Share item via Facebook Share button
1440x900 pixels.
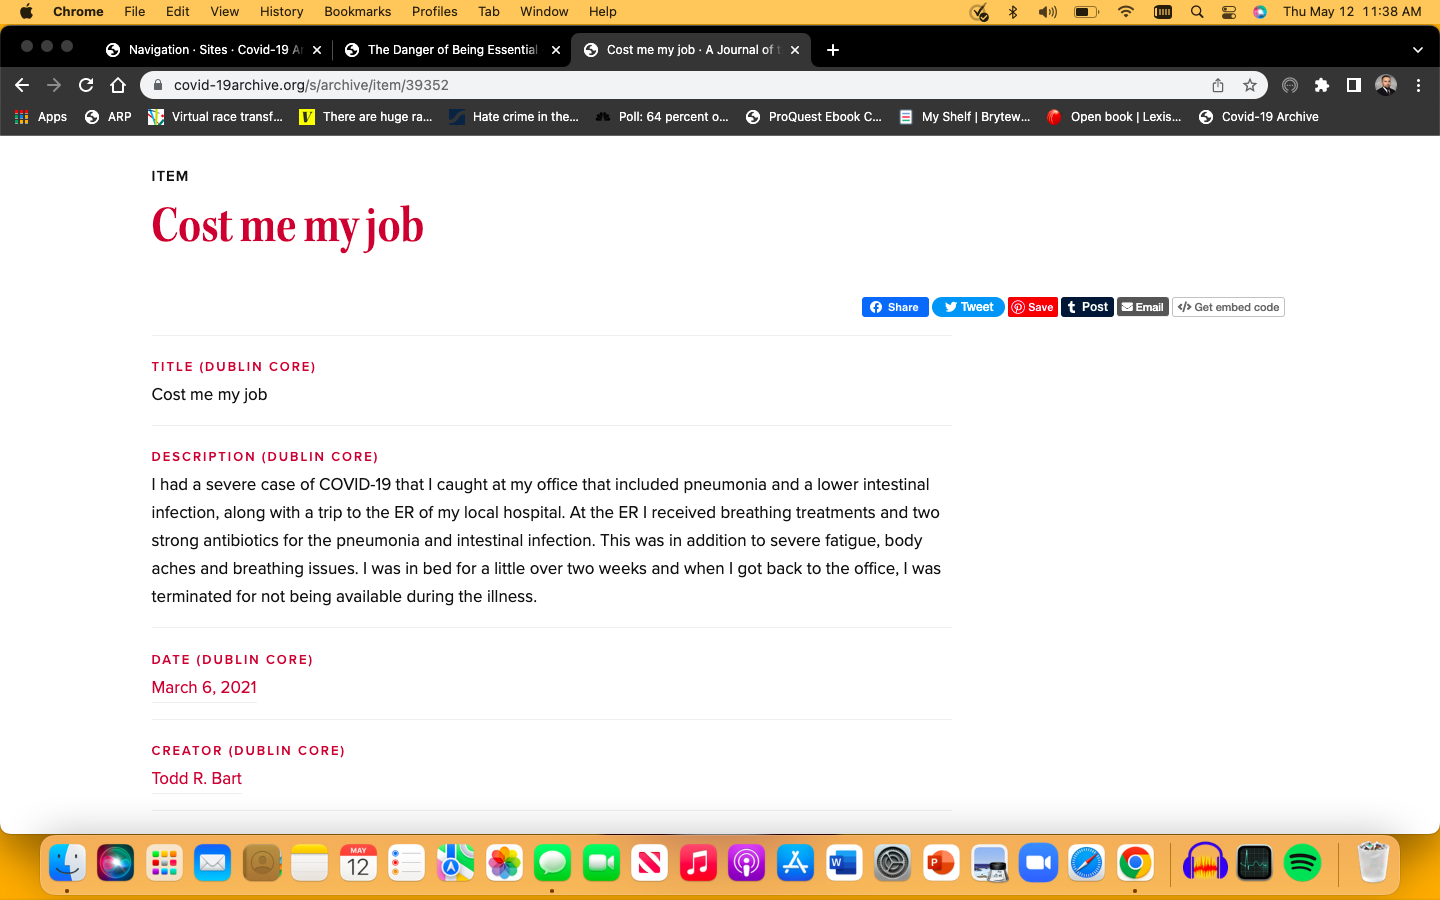895,307
